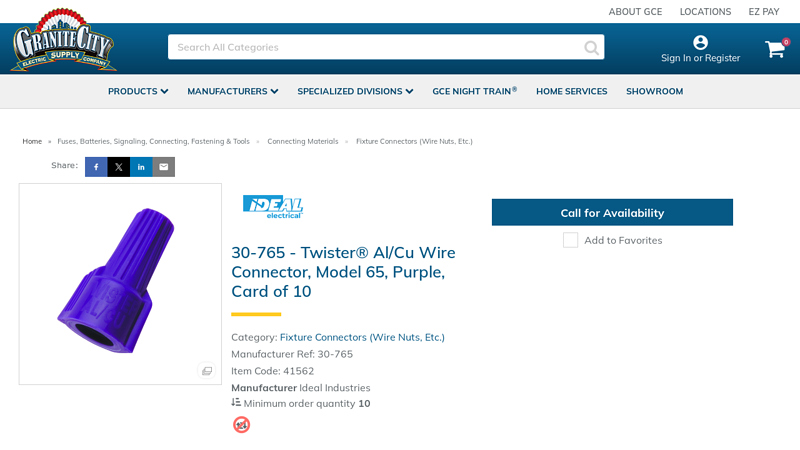The image size is (800, 450).
Task: Share product on LinkedIn
Action: point(141,167)
